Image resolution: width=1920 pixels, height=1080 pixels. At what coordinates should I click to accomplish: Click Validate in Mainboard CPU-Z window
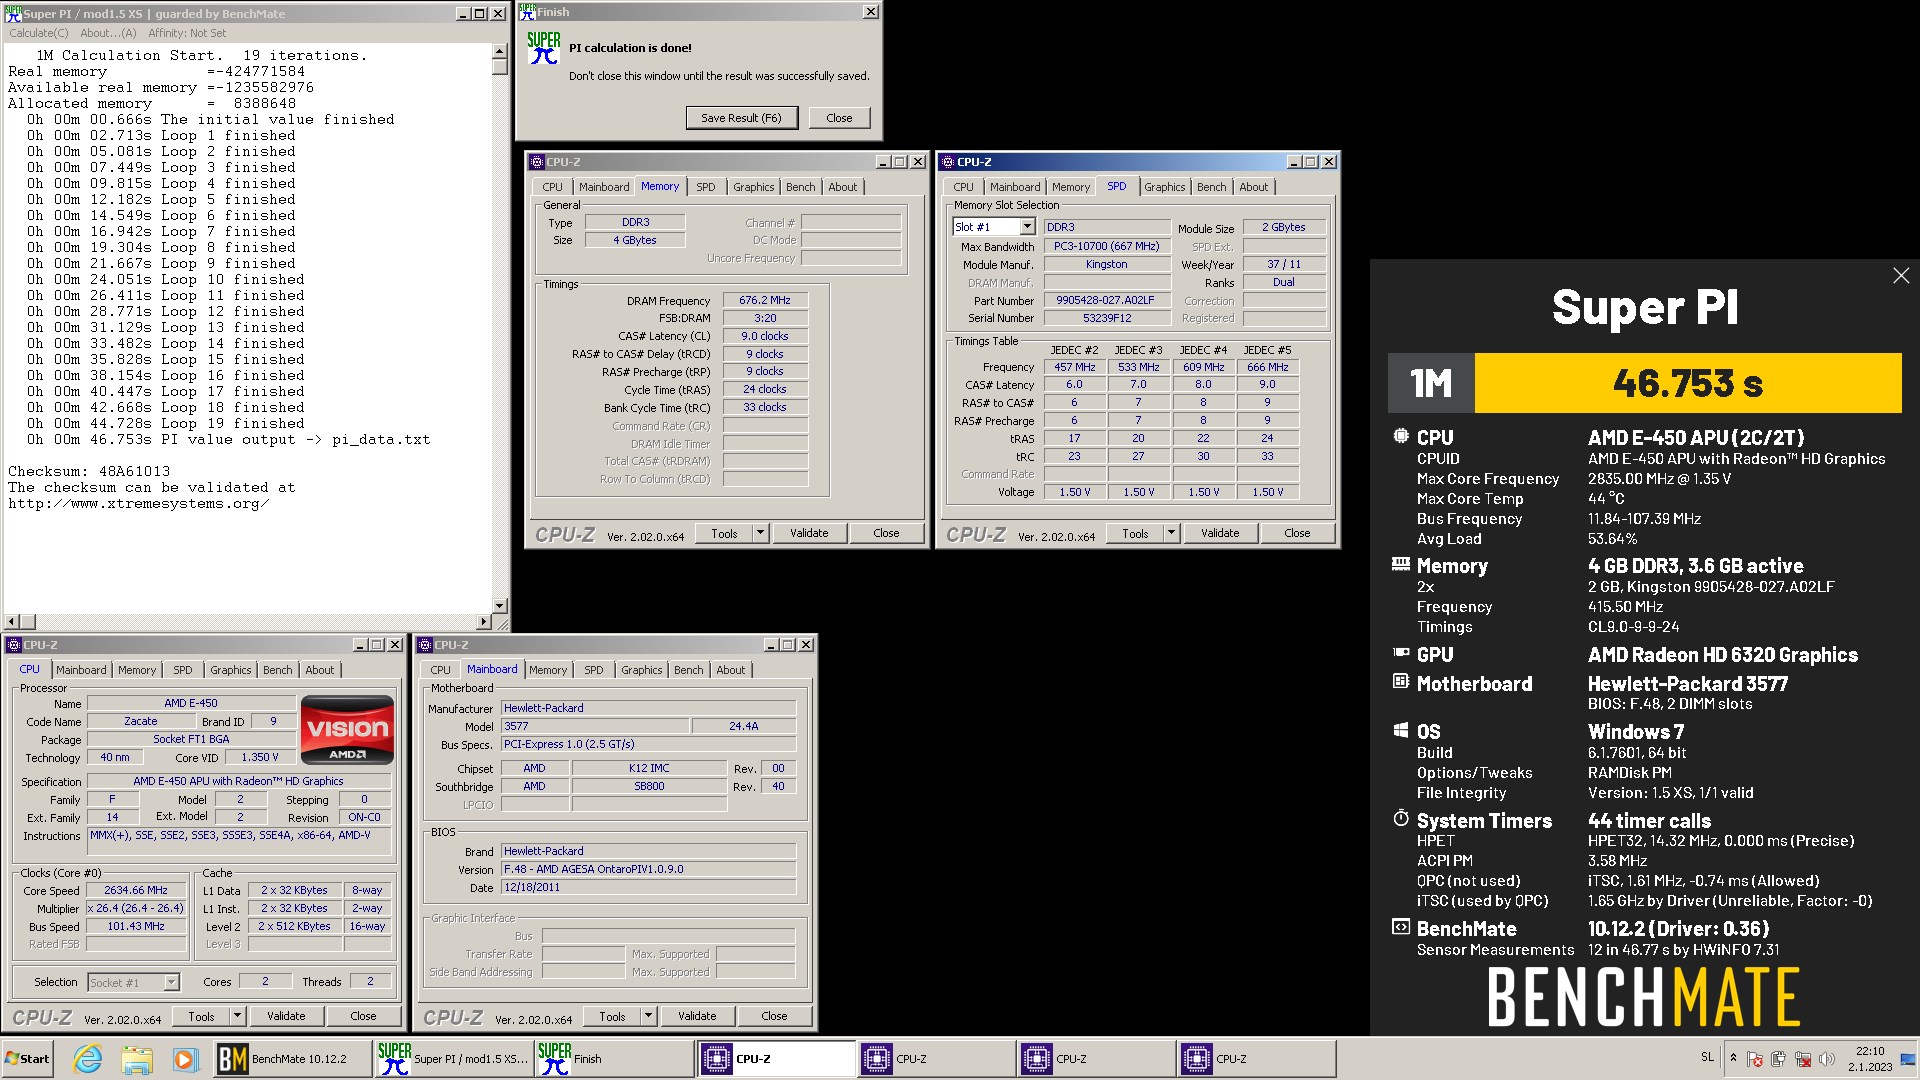tap(697, 1016)
